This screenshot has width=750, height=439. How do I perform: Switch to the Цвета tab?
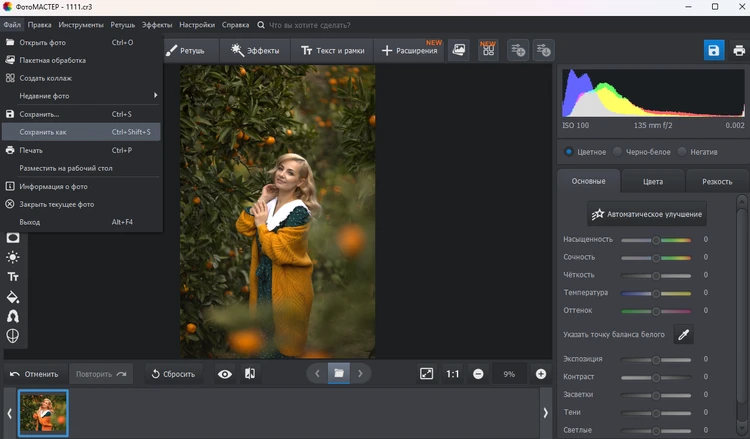point(652,181)
